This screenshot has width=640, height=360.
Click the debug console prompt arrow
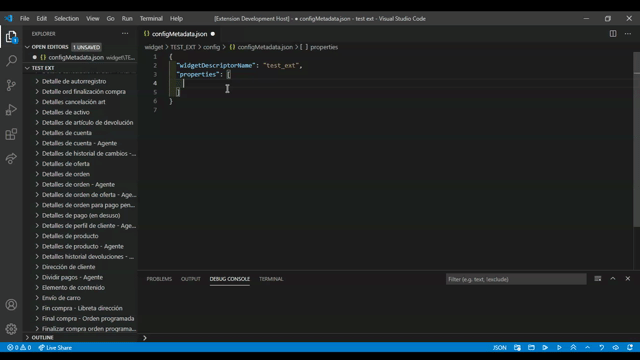pyautogui.click(x=144, y=338)
